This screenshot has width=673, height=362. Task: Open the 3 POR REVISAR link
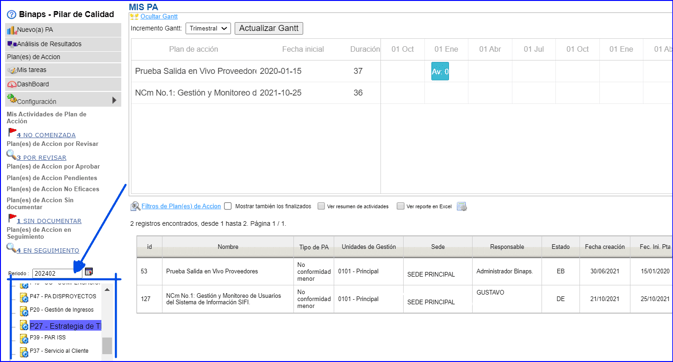pos(42,158)
